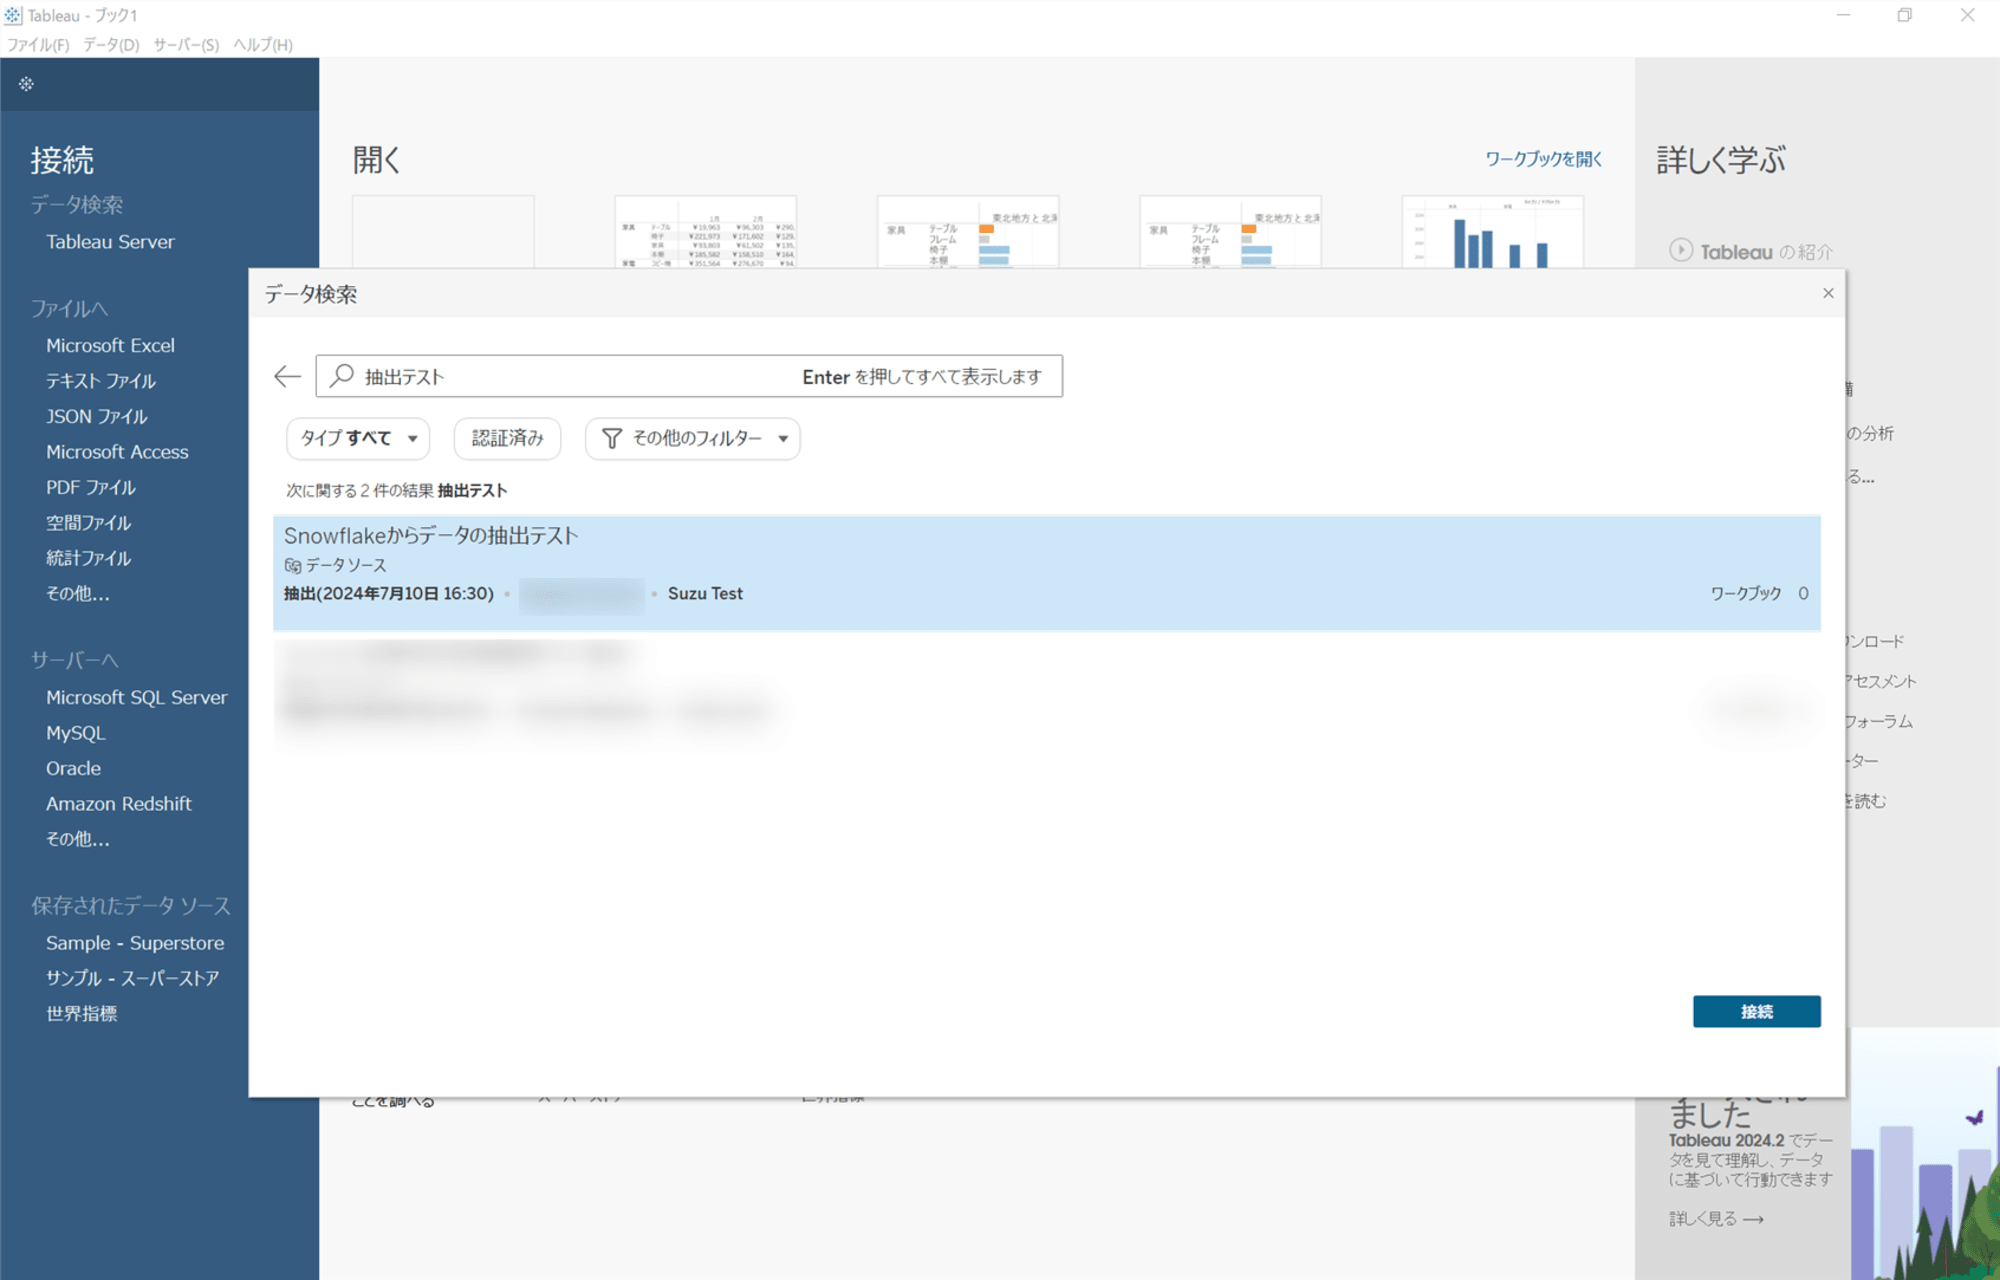Viewport: 2000px width, 1280px height.
Task: Click the Tableau logo icon in sidebar header
Action: 26,84
